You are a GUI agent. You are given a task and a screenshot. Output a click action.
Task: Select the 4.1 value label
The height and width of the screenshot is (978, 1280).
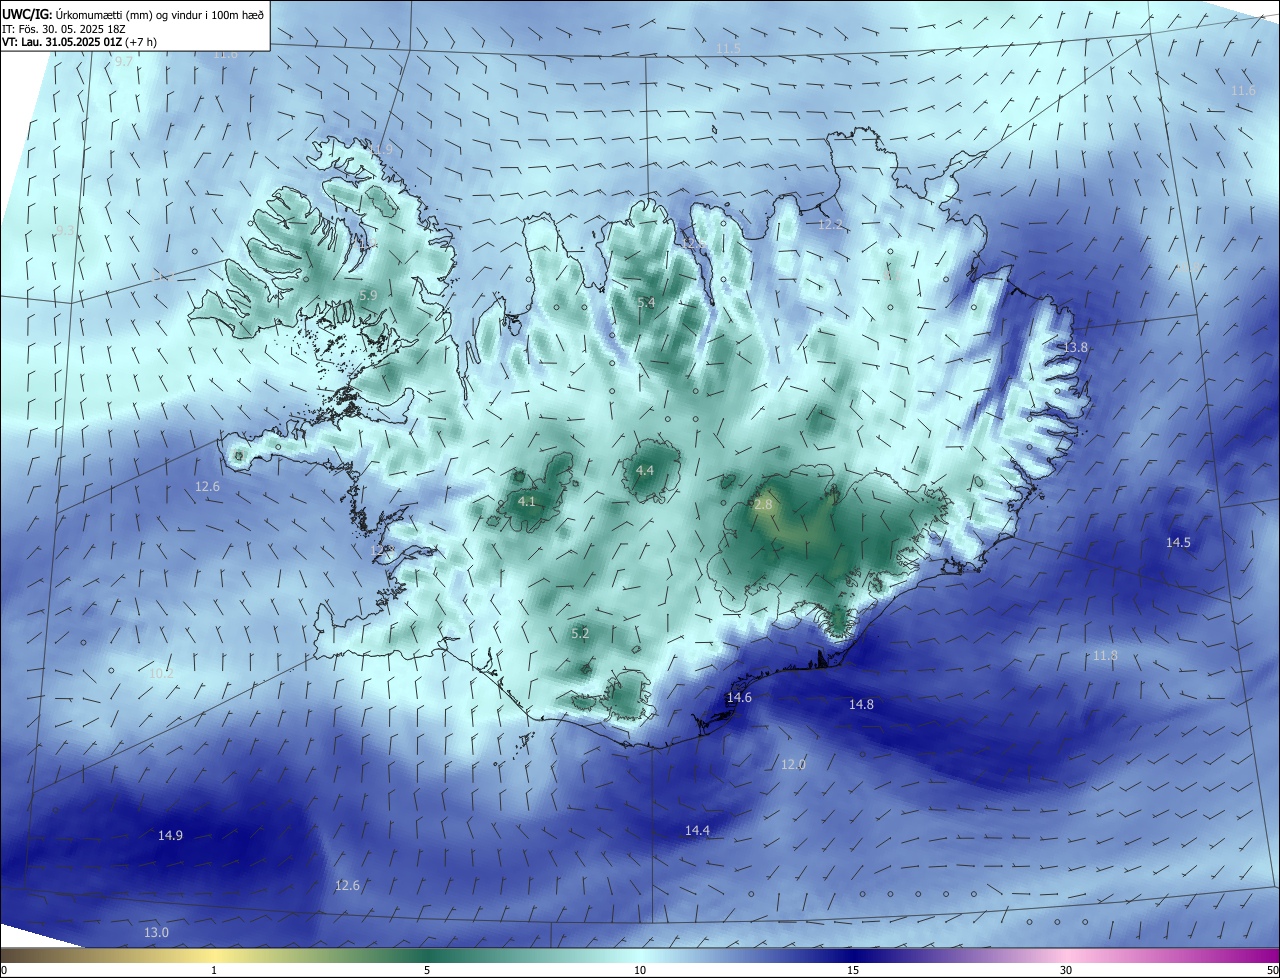click(x=527, y=501)
